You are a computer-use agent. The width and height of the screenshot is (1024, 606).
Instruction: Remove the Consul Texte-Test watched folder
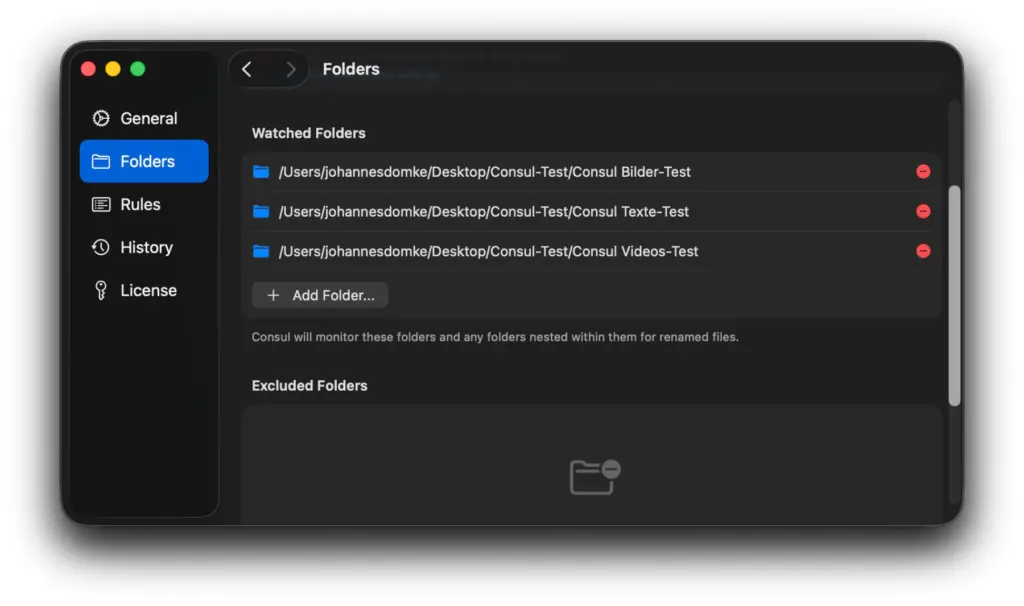pyautogui.click(x=923, y=211)
